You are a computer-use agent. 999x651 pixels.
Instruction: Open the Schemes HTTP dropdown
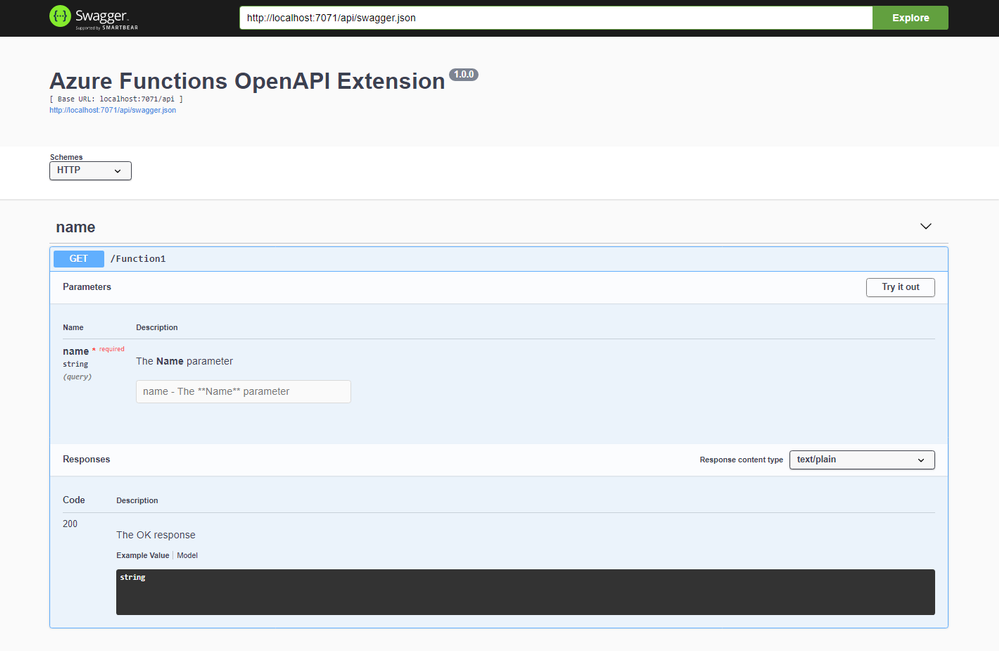pyautogui.click(x=90, y=171)
